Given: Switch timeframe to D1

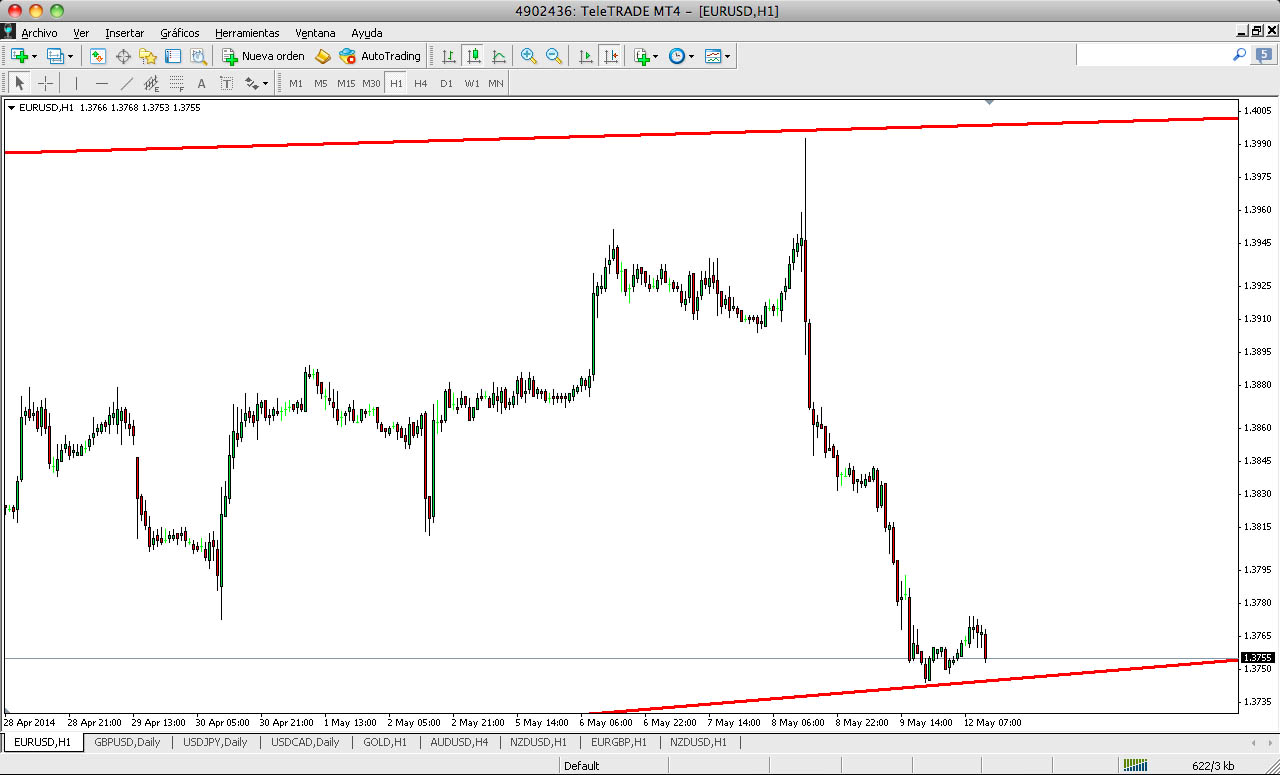Looking at the screenshot, I should click(446, 83).
